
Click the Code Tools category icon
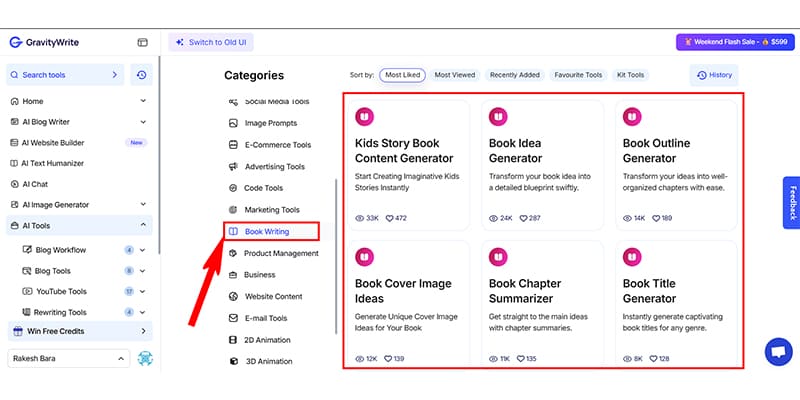233,188
